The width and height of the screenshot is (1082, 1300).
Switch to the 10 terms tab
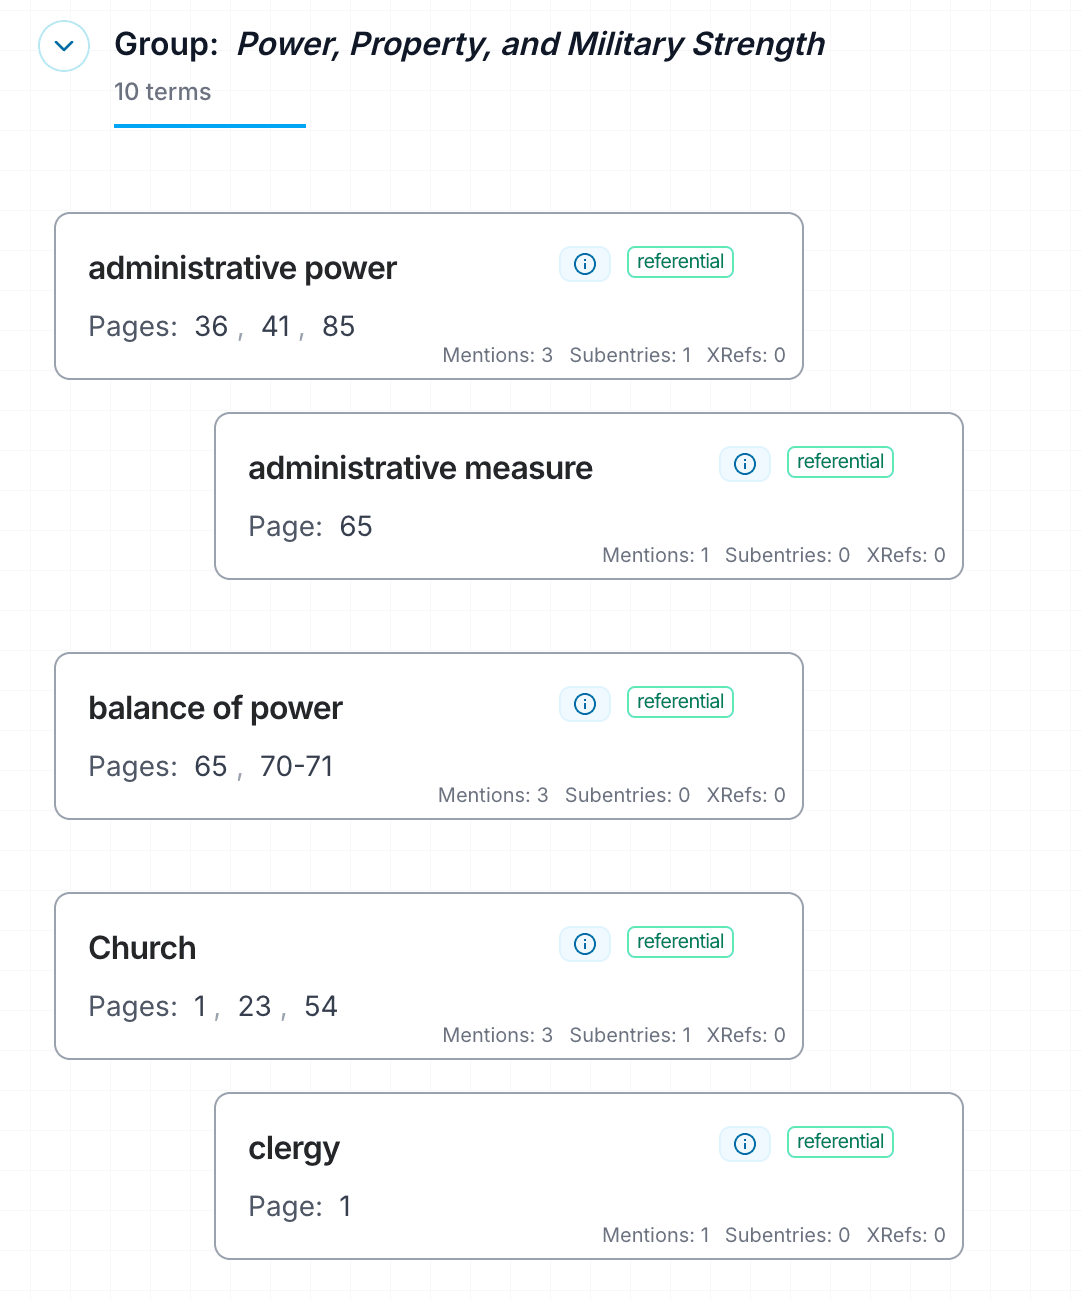162,92
